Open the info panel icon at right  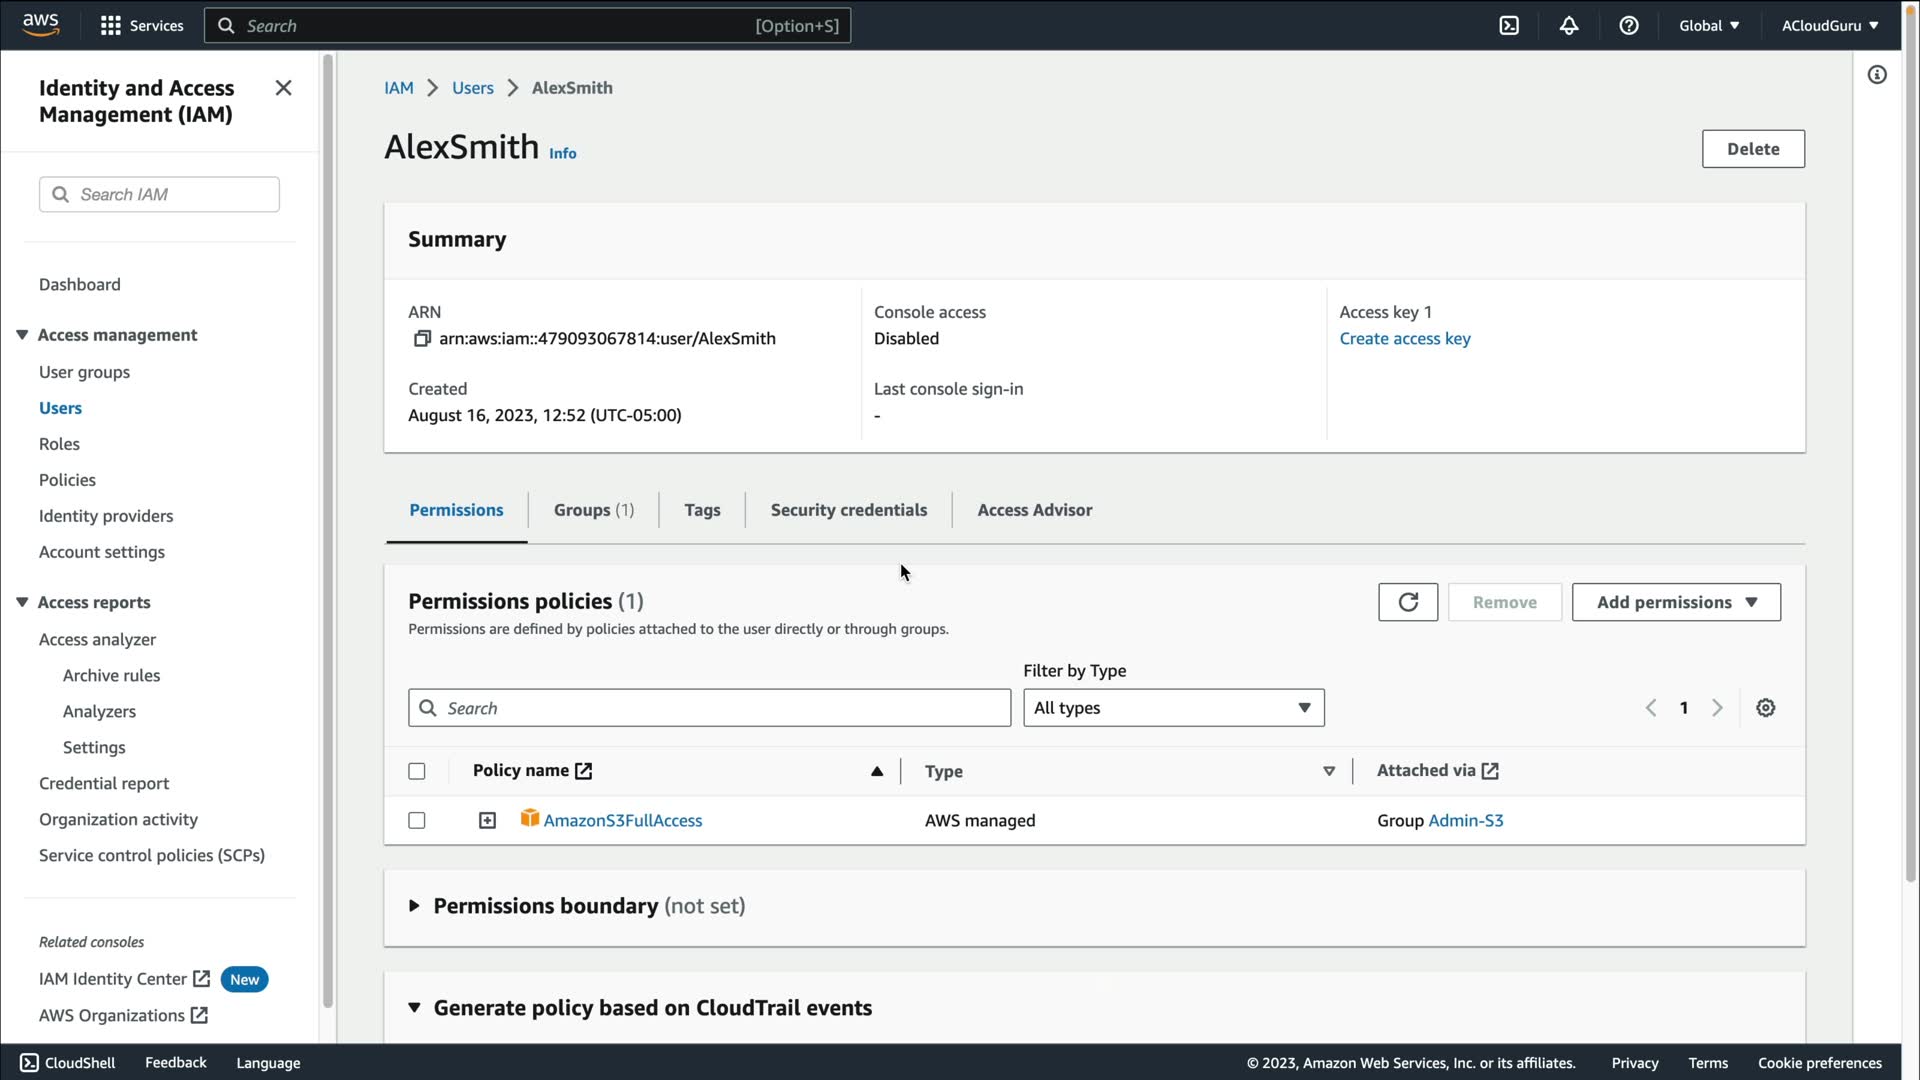pyautogui.click(x=1877, y=75)
